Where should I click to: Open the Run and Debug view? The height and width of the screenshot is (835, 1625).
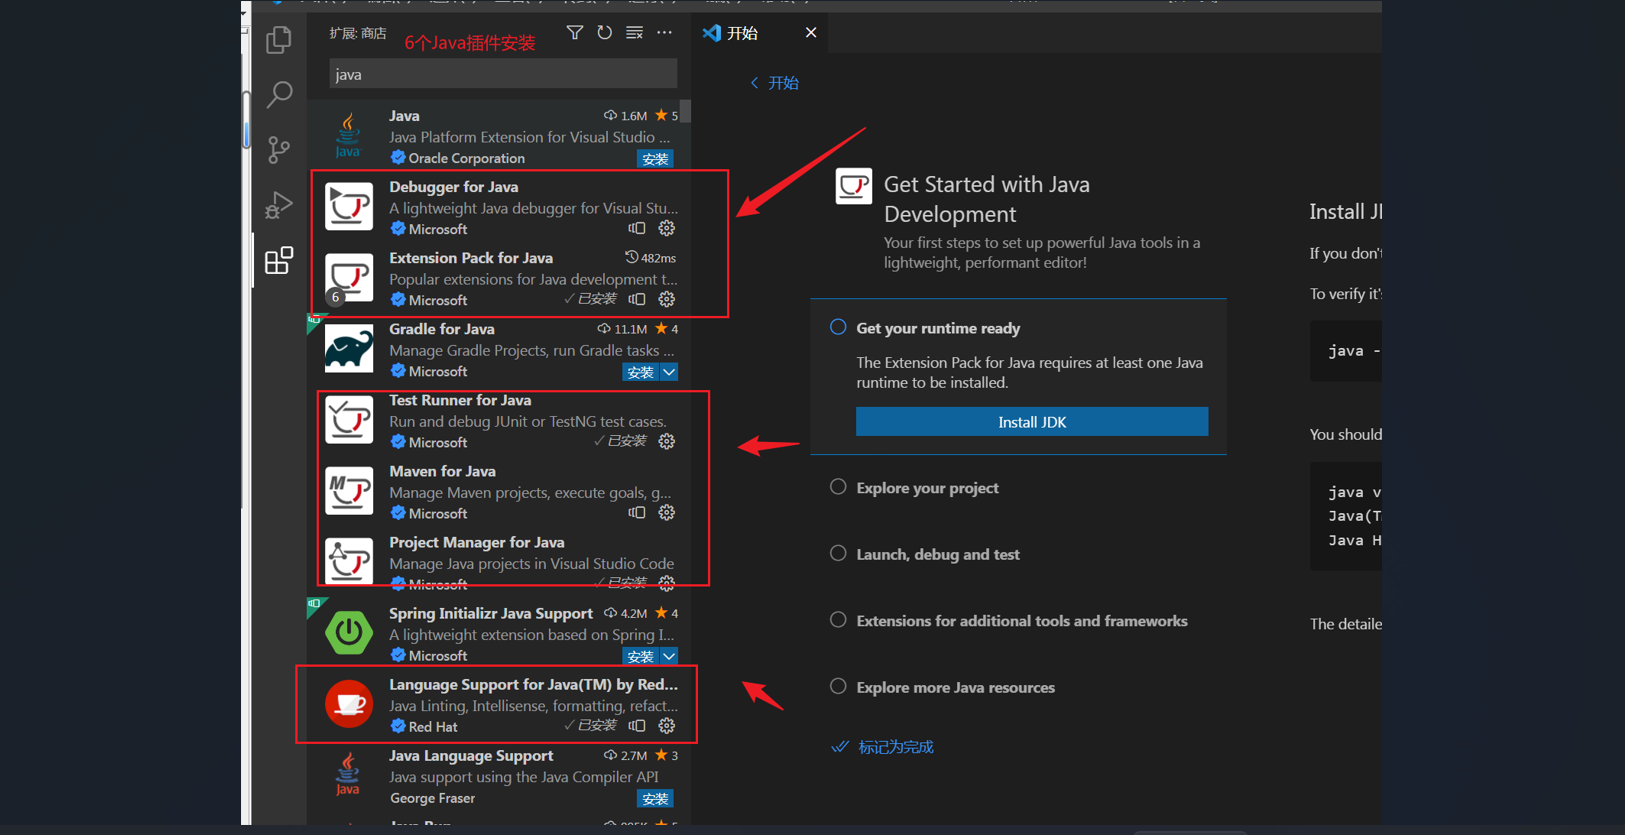279,205
